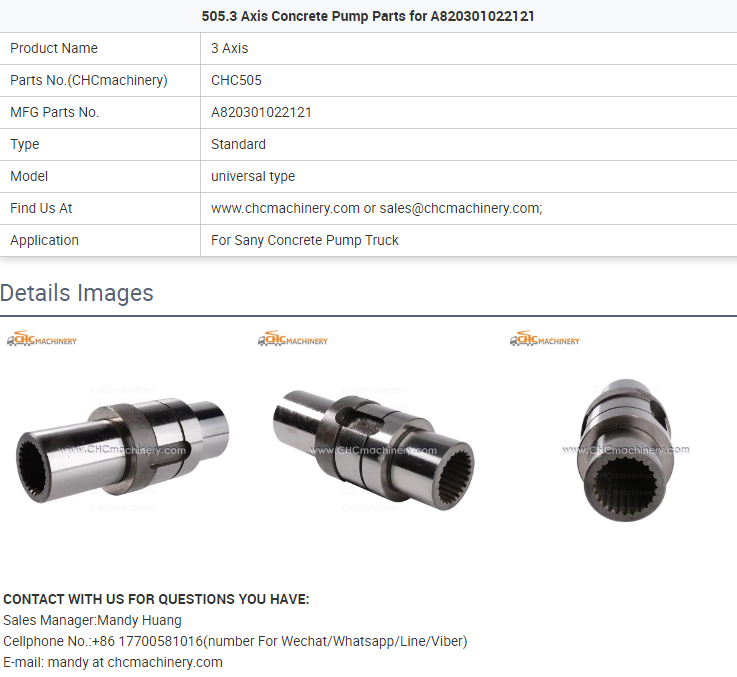Click the Standard type value cell
The image size is (737, 677).
coord(469,144)
